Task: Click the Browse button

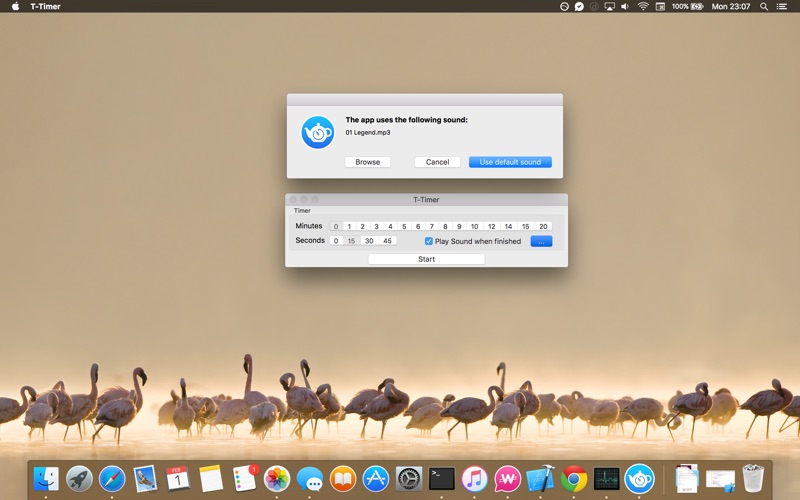Action: coord(367,162)
